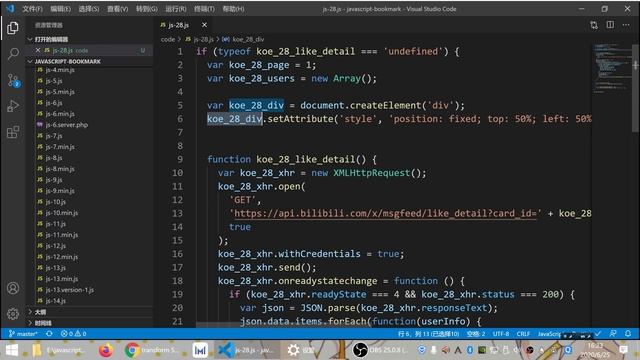The image size is (640, 360).
Task: Open the js-28.js breadcrumb dropdown
Action: 200,39
